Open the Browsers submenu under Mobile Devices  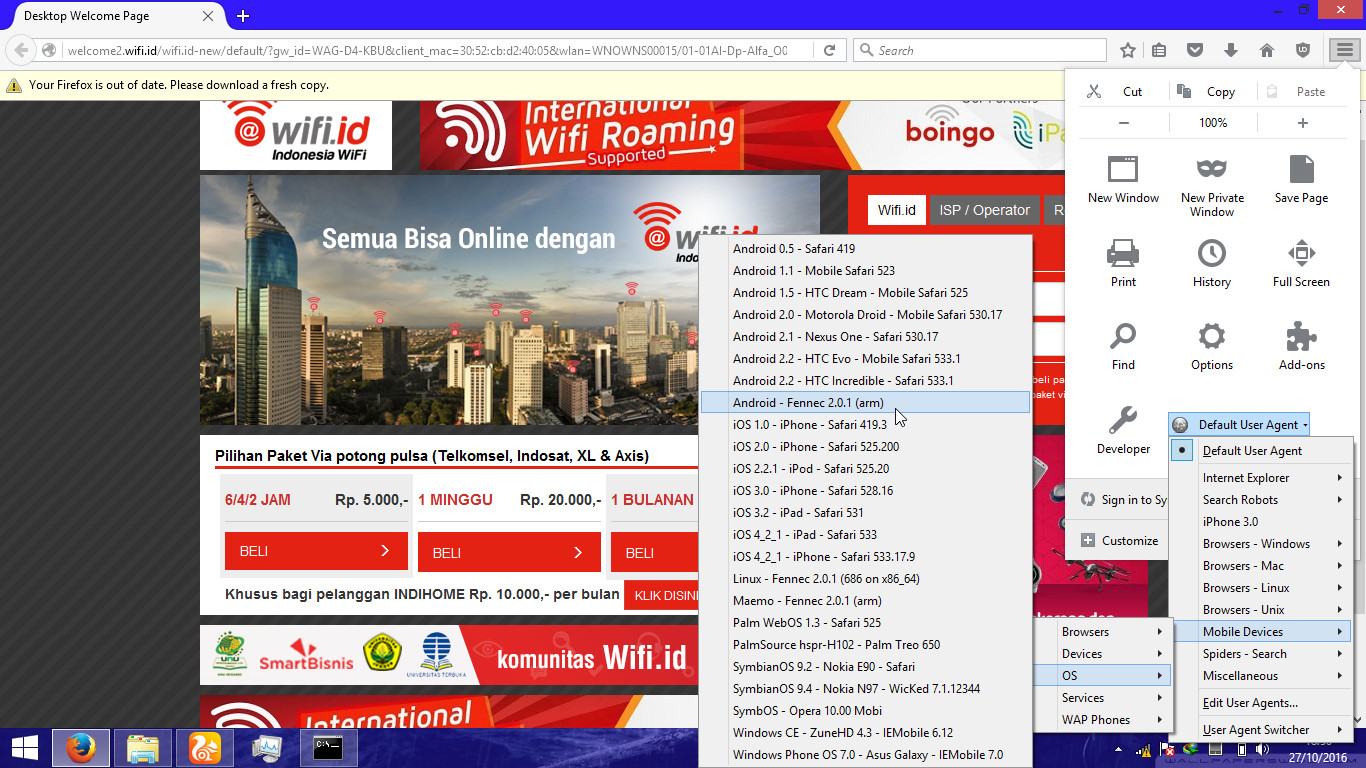1100,632
